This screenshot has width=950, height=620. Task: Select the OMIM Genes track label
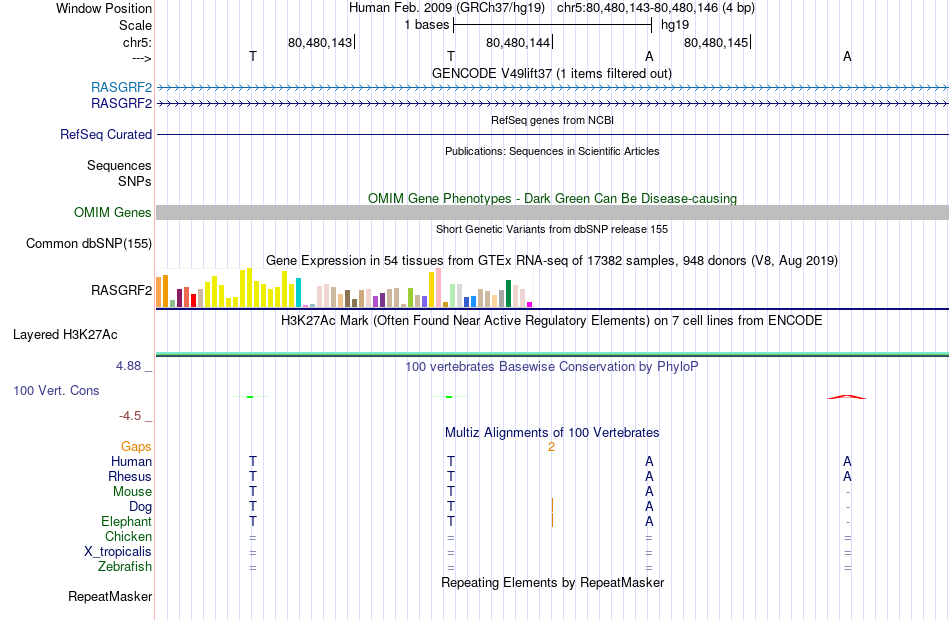click(113, 213)
